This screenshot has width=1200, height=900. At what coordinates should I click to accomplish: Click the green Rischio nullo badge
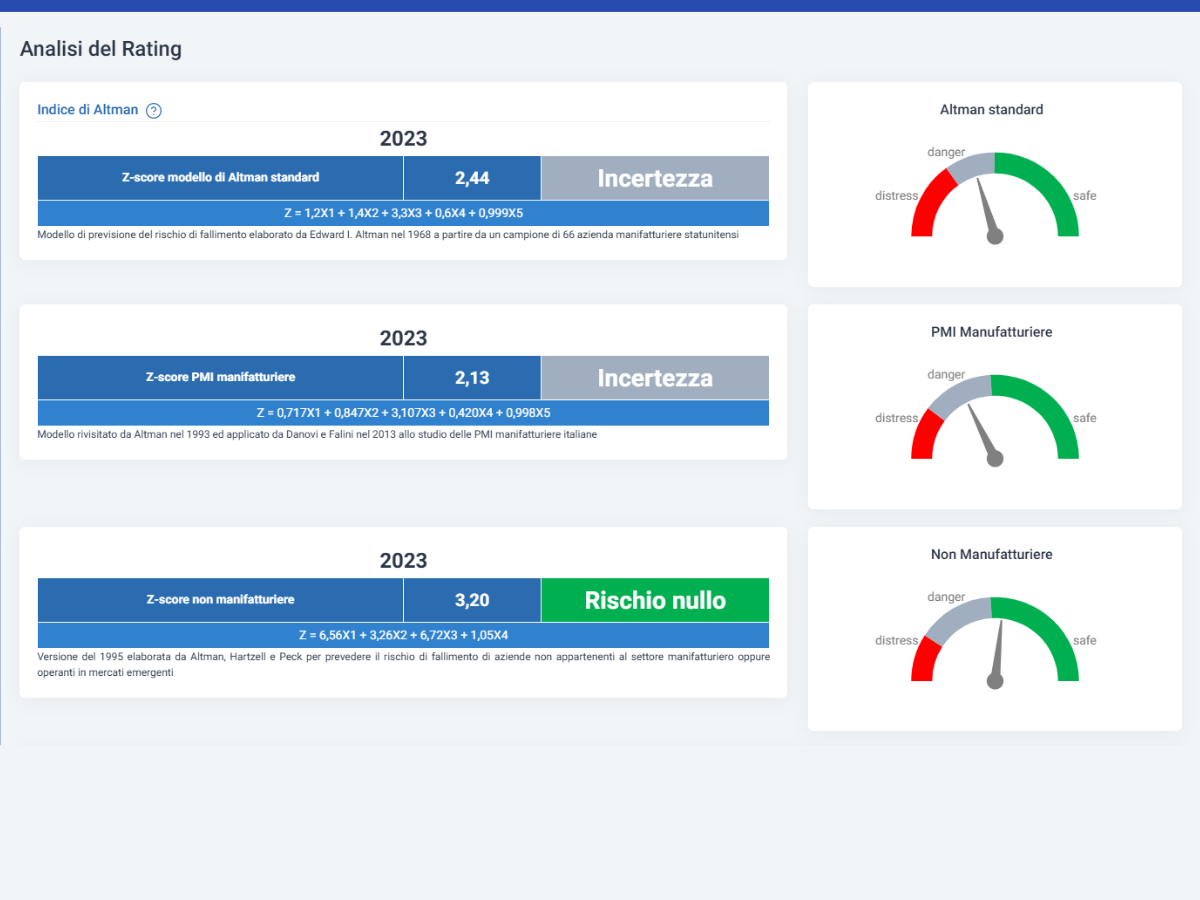click(655, 600)
